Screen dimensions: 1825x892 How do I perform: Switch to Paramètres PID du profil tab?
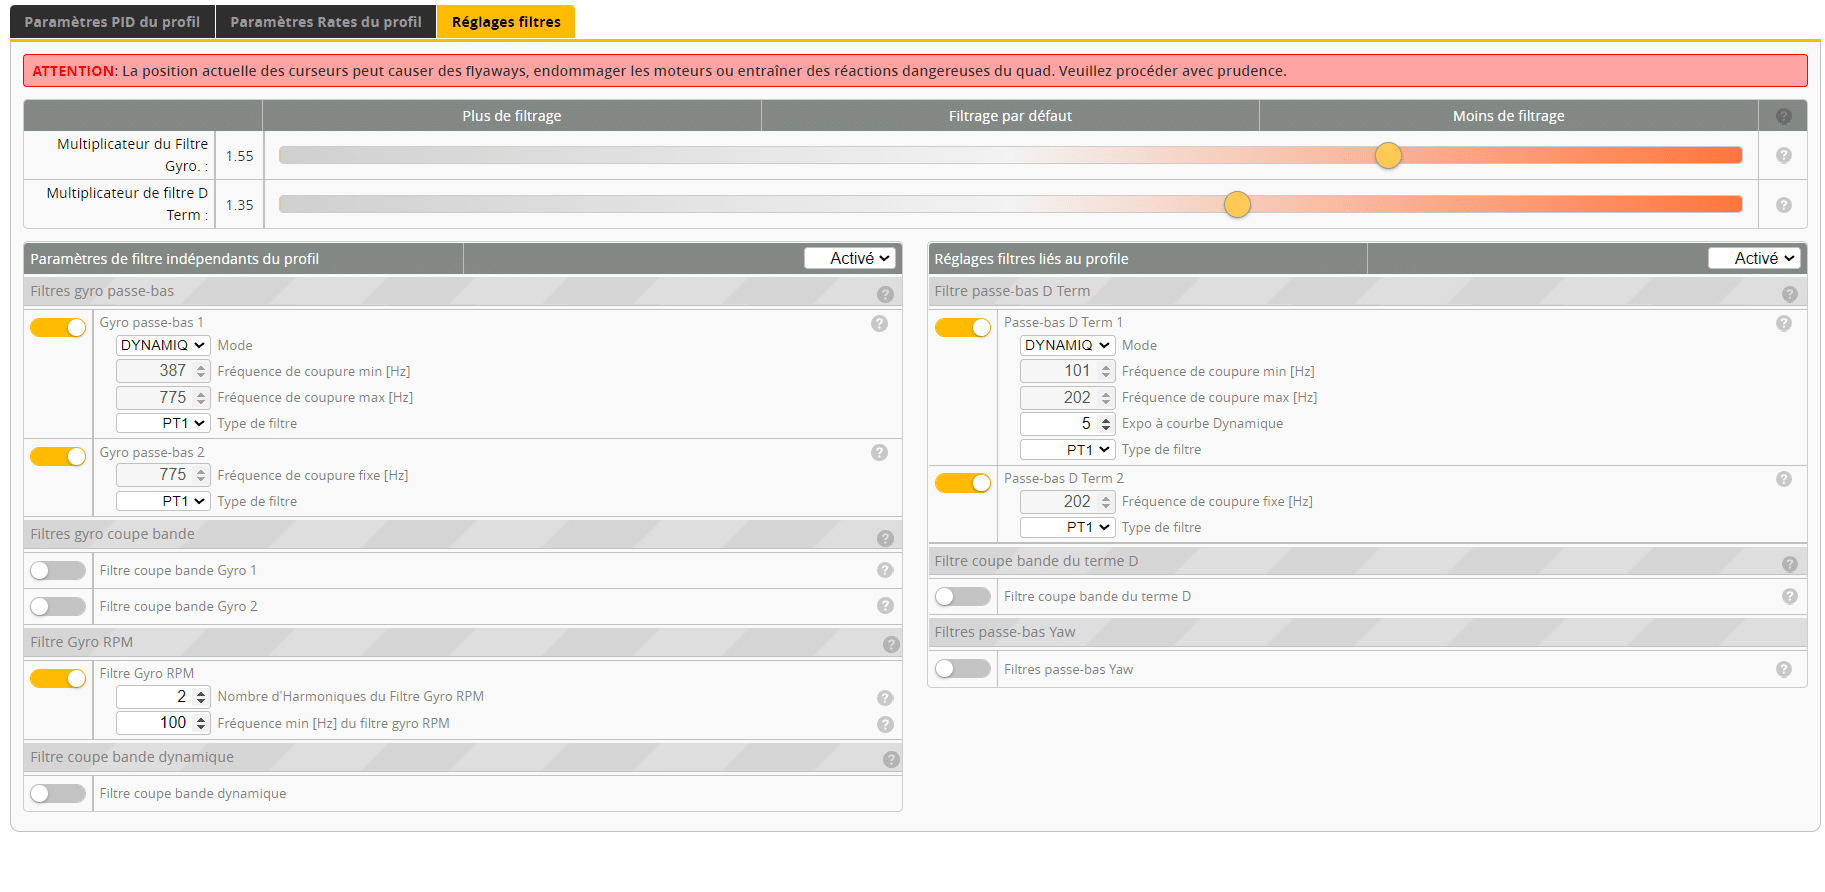click(112, 22)
